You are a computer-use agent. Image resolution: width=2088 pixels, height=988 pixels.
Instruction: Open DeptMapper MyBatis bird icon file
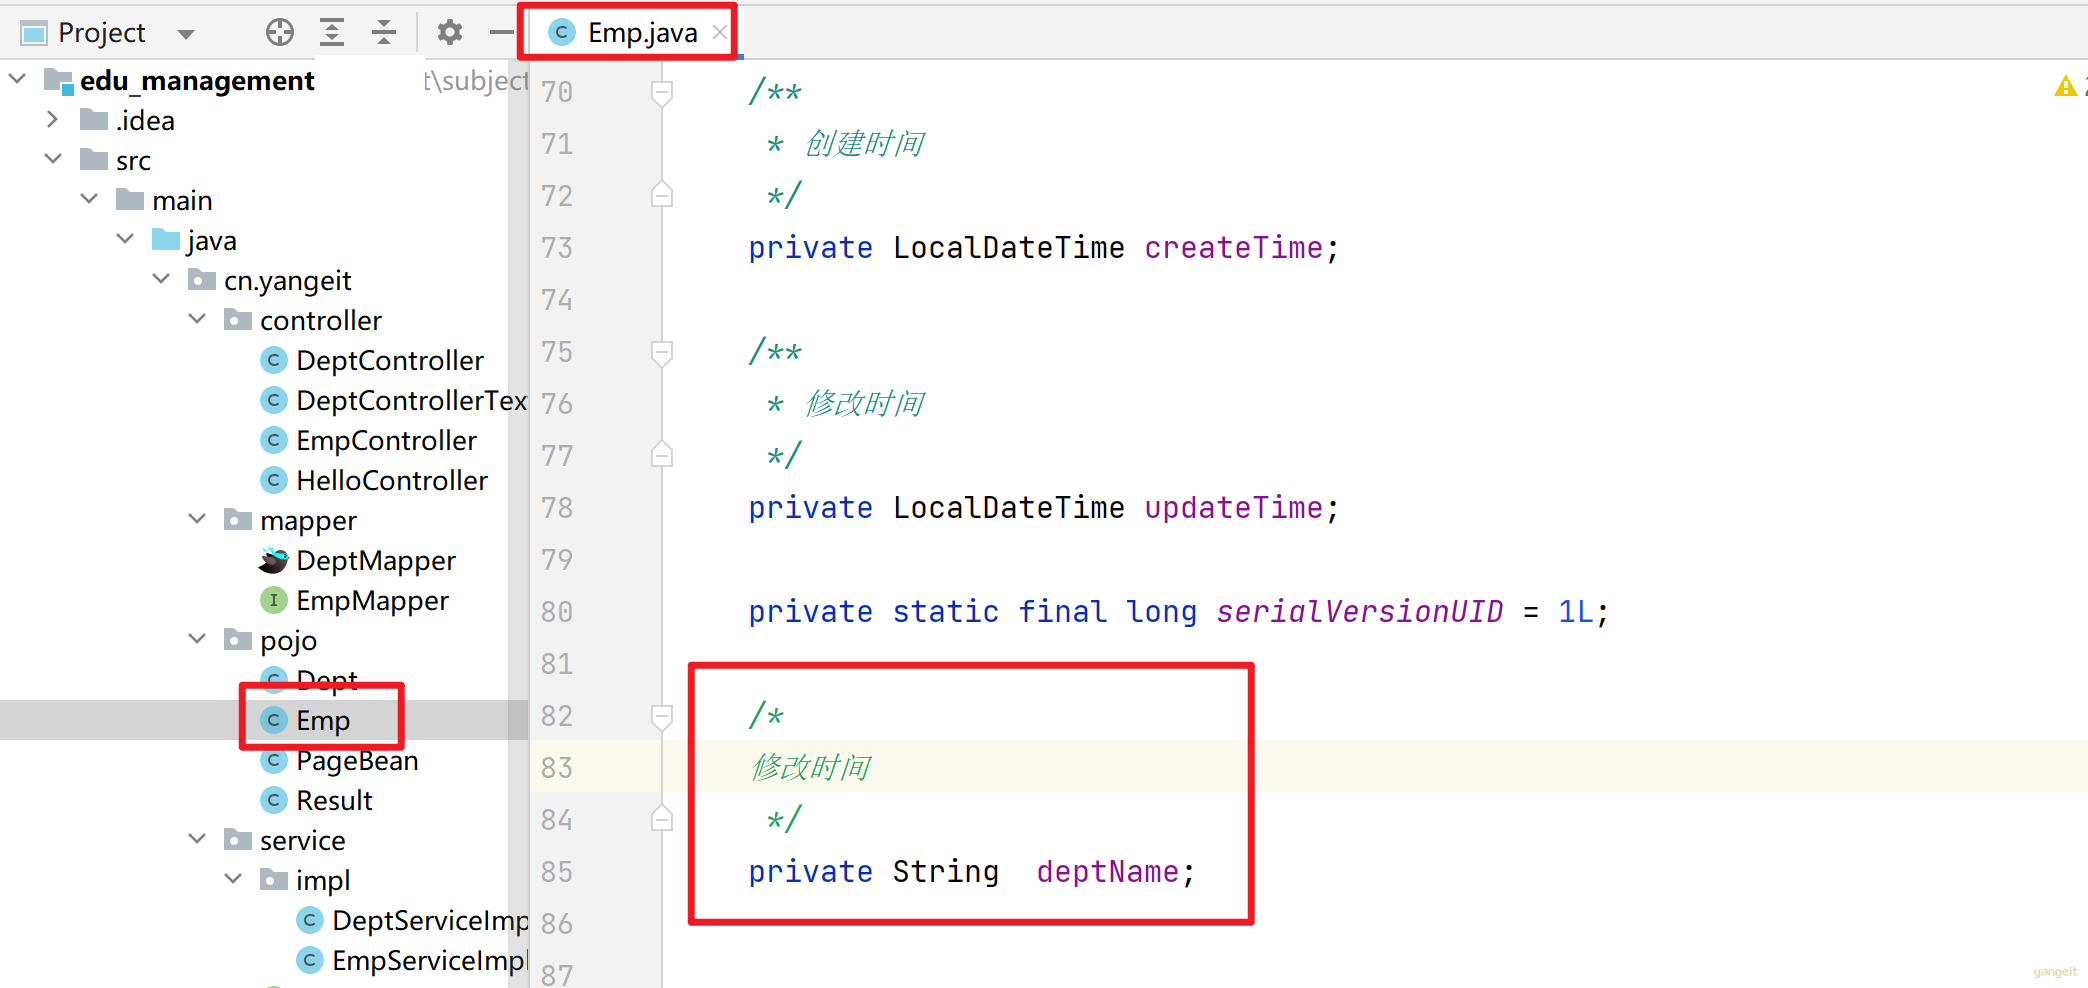pyautogui.click(x=274, y=560)
